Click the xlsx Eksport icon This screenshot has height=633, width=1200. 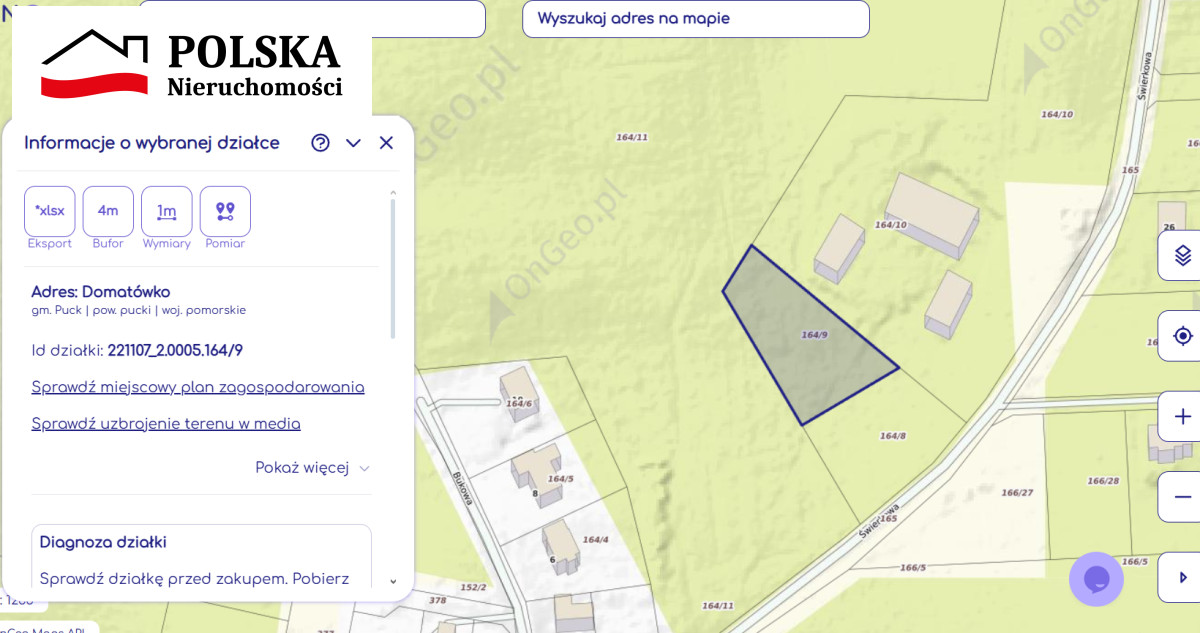(50, 211)
